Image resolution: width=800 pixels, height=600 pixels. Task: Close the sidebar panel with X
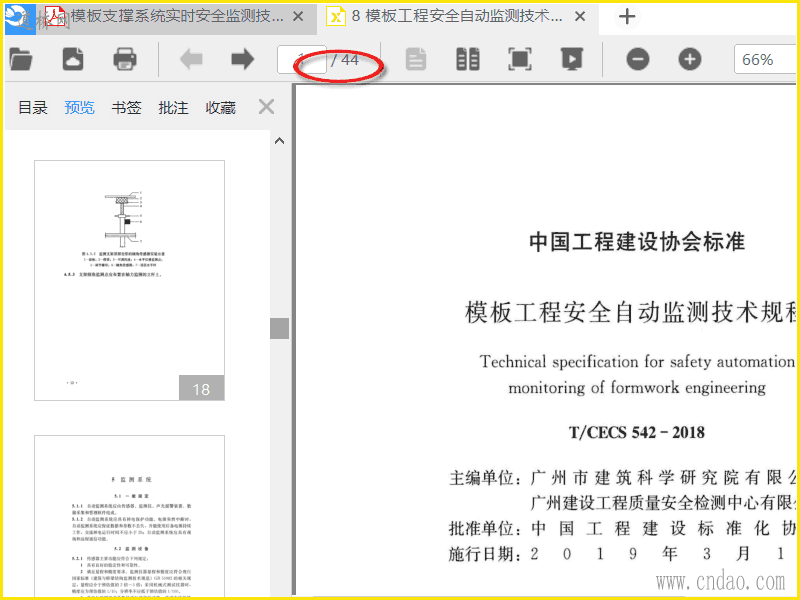pos(266,107)
